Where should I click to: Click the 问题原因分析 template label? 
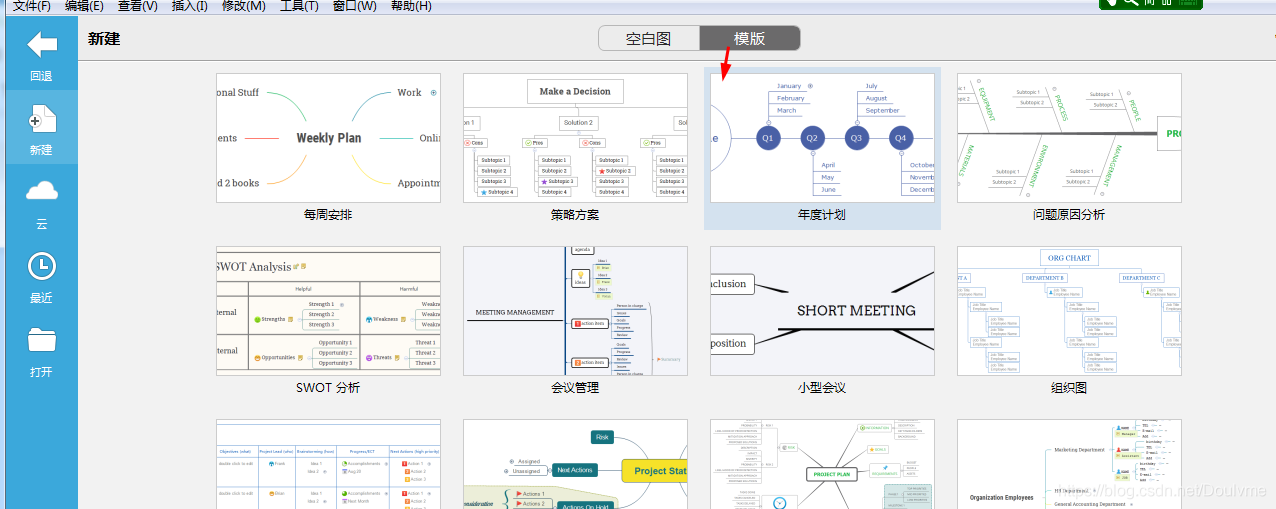1069,215
